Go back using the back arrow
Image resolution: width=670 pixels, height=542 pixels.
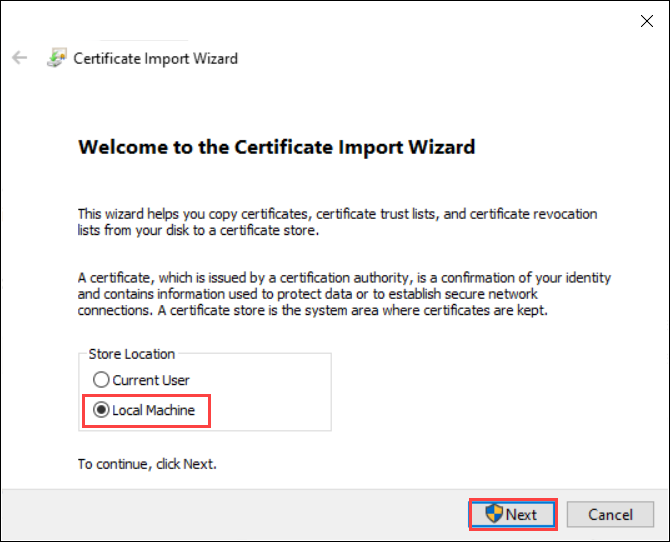[20, 57]
